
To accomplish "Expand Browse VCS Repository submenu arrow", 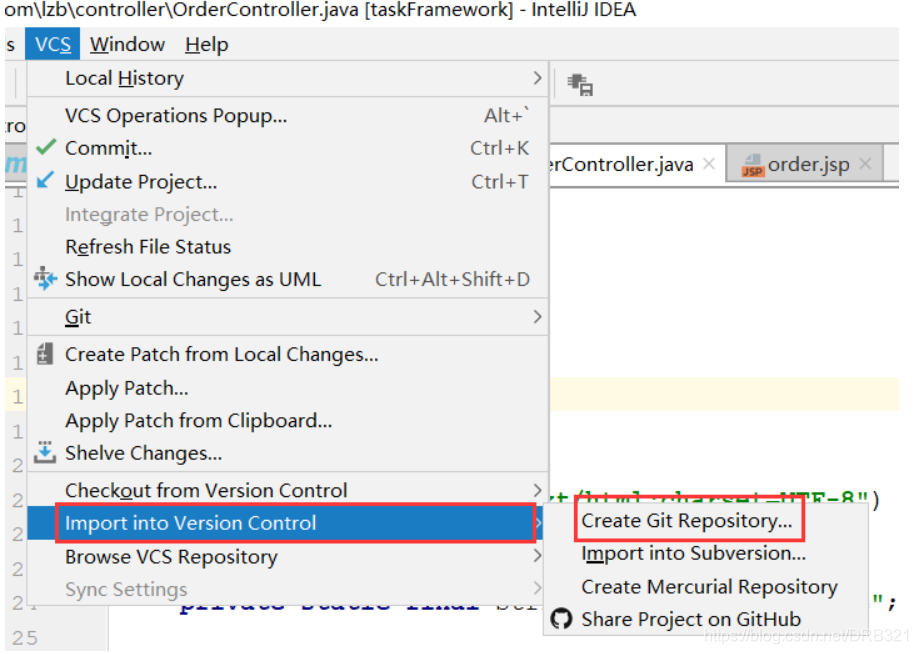I will click(537, 556).
